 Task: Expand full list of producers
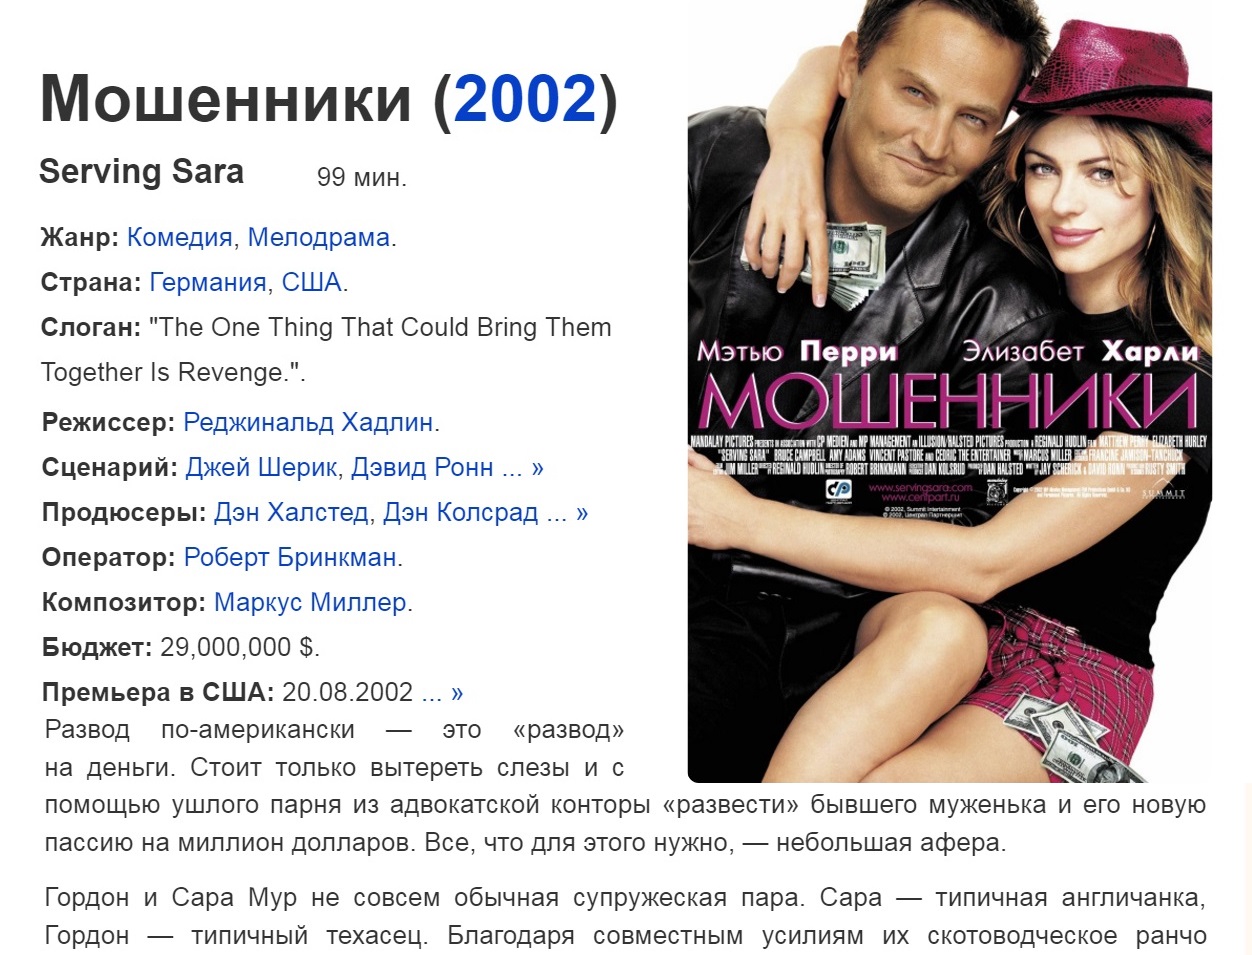[x=568, y=513]
